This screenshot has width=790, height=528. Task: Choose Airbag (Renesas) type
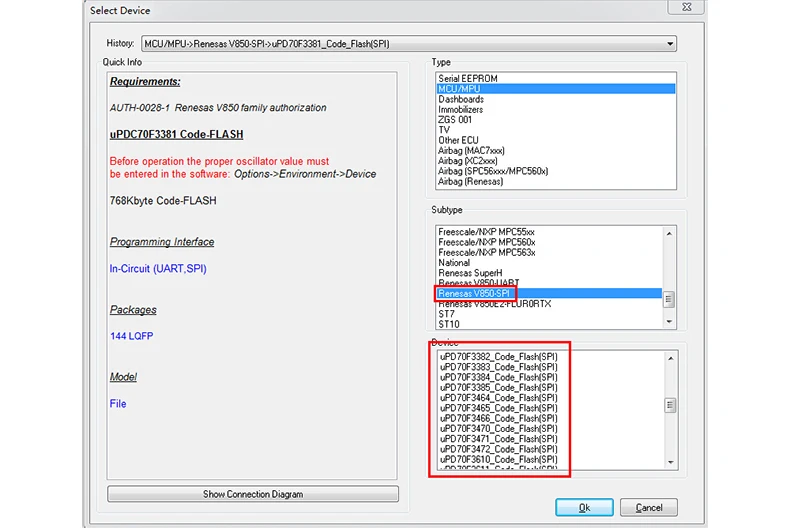[471, 181]
